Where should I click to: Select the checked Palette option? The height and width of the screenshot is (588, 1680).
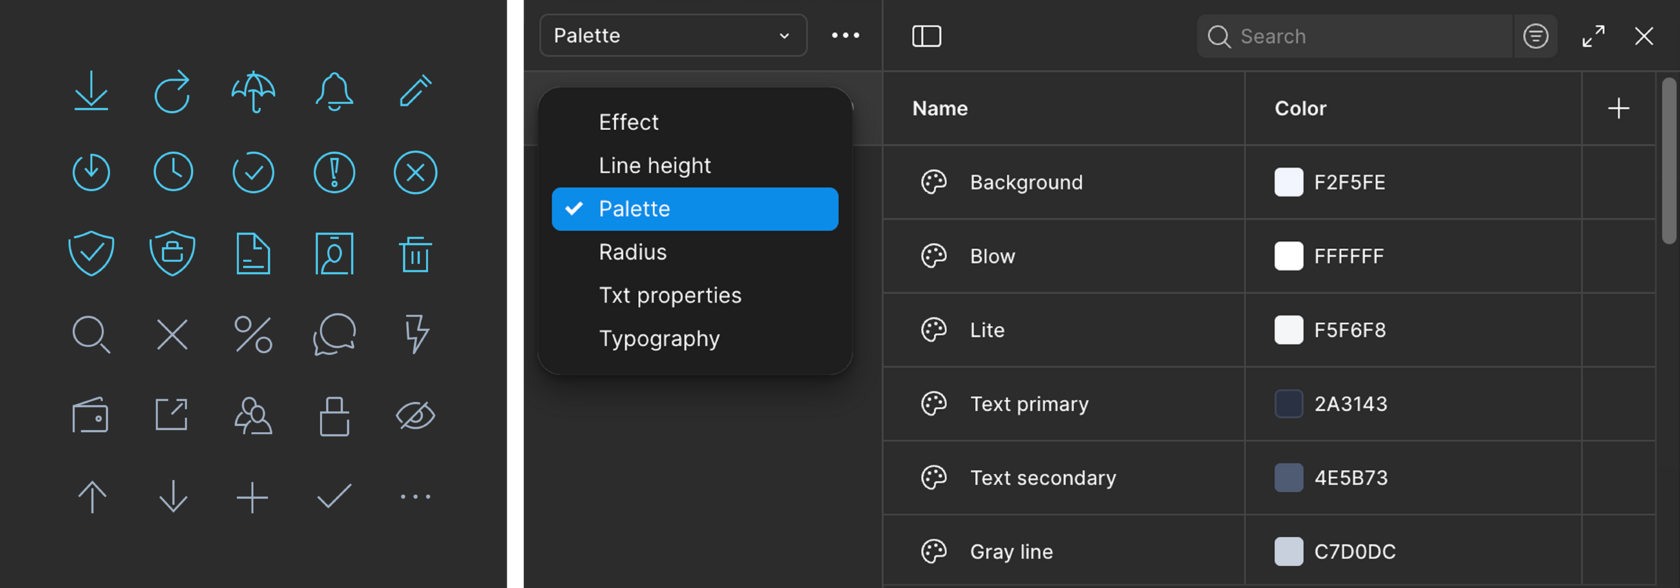[x=694, y=209]
